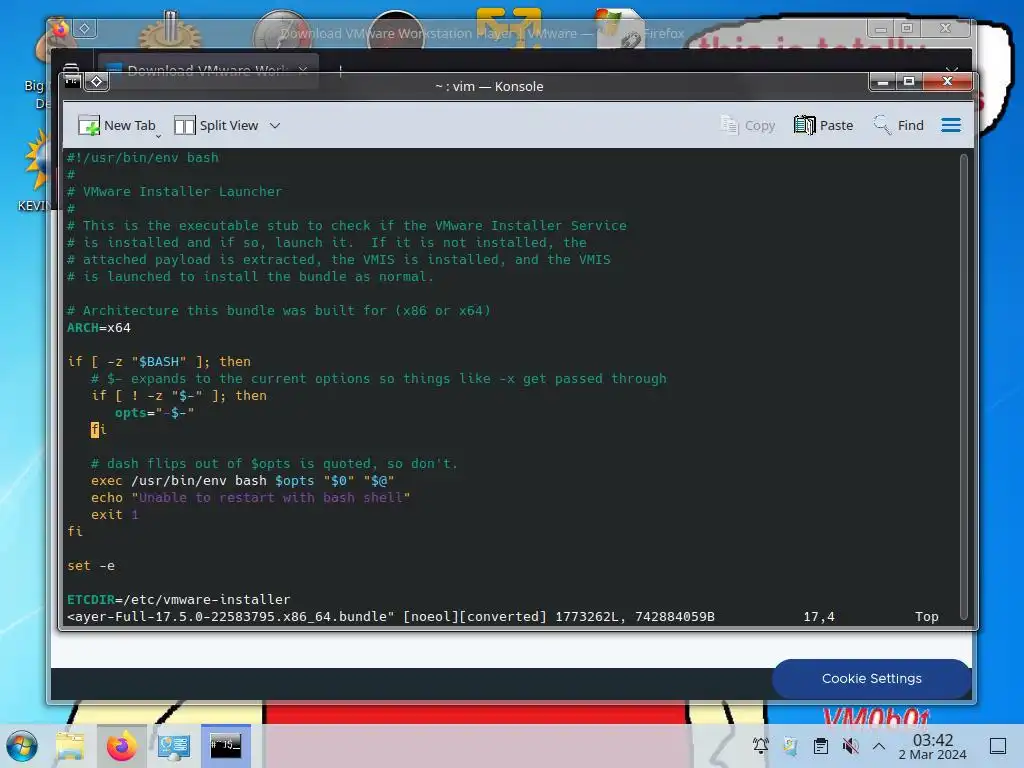Click the Copy toolbar button
This screenshot has height=768, width=1024.
pos(747,125)
